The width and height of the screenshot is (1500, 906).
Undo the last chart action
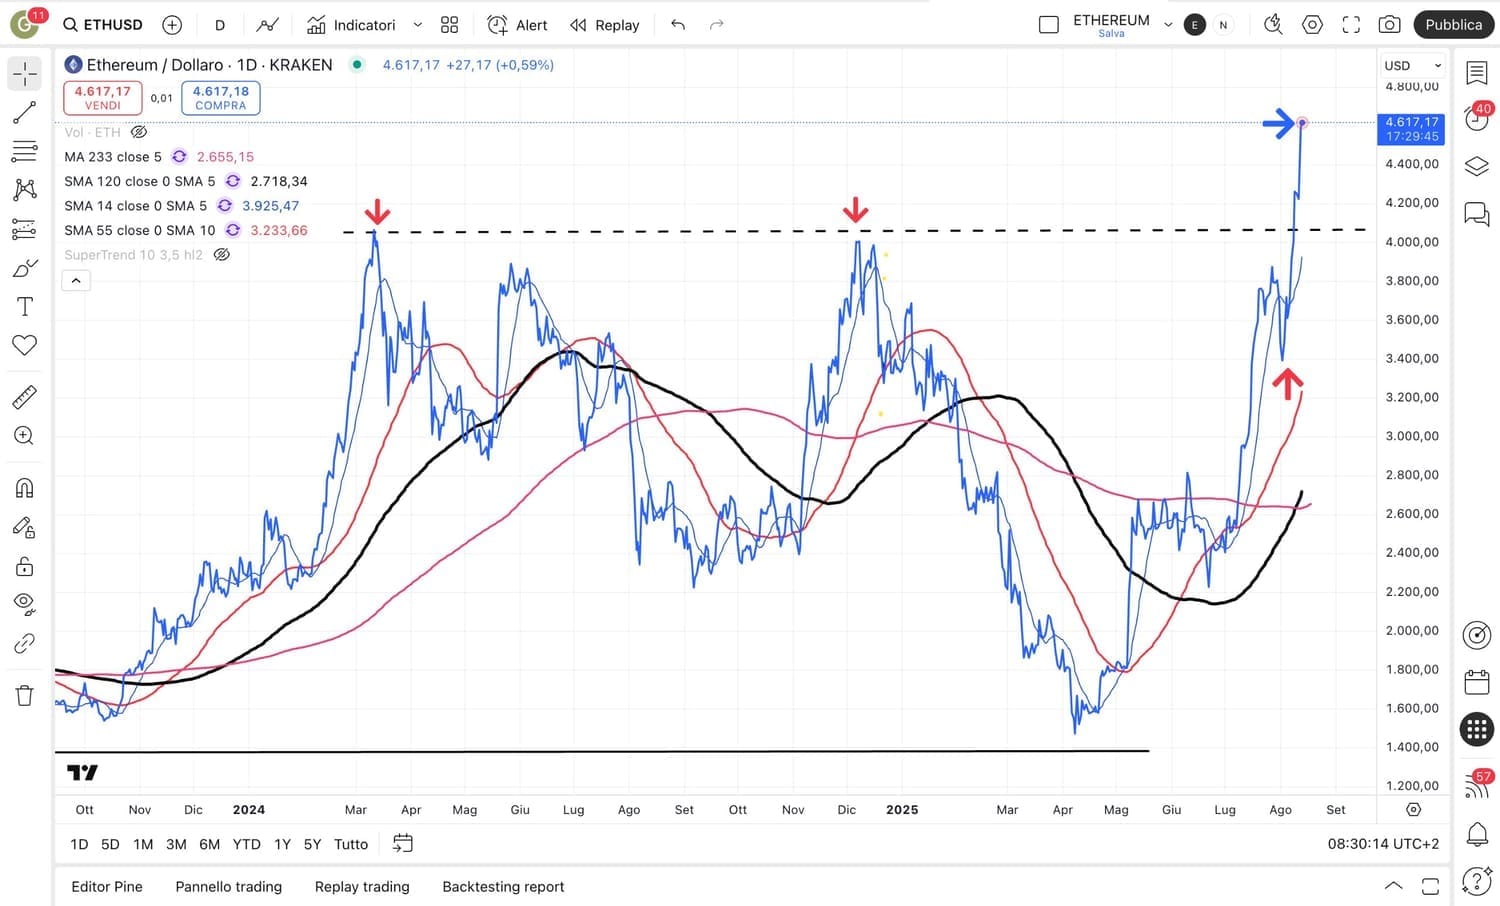point(678,25)
